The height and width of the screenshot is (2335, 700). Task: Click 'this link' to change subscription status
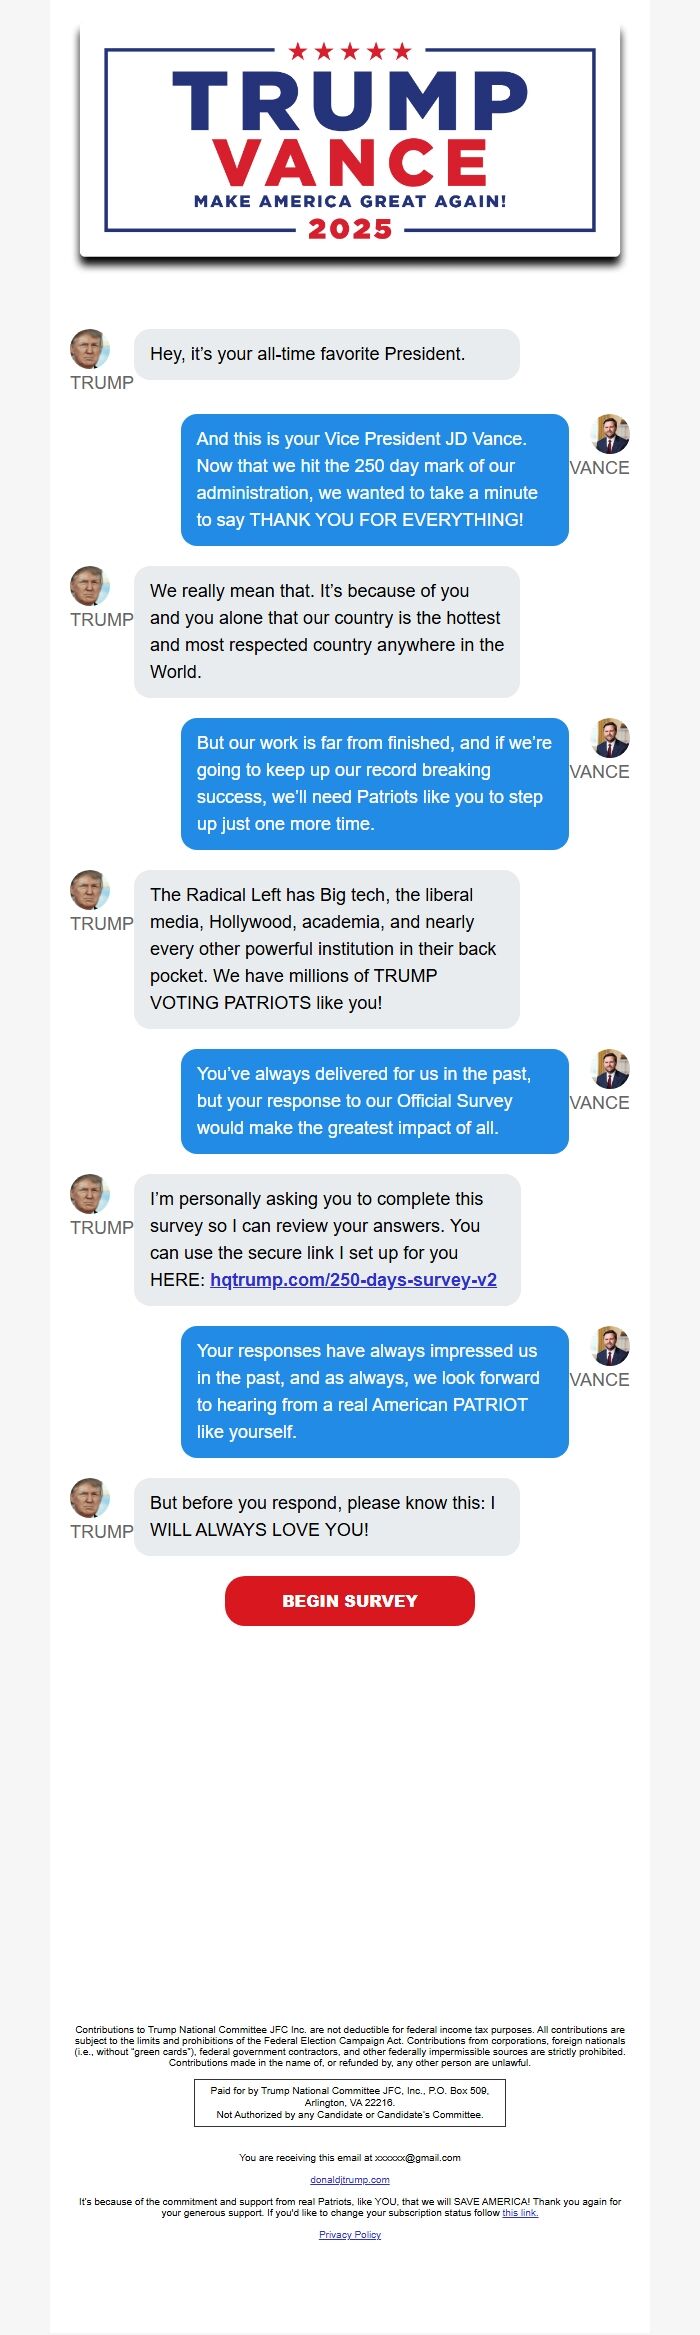[x=519, y=2212]
